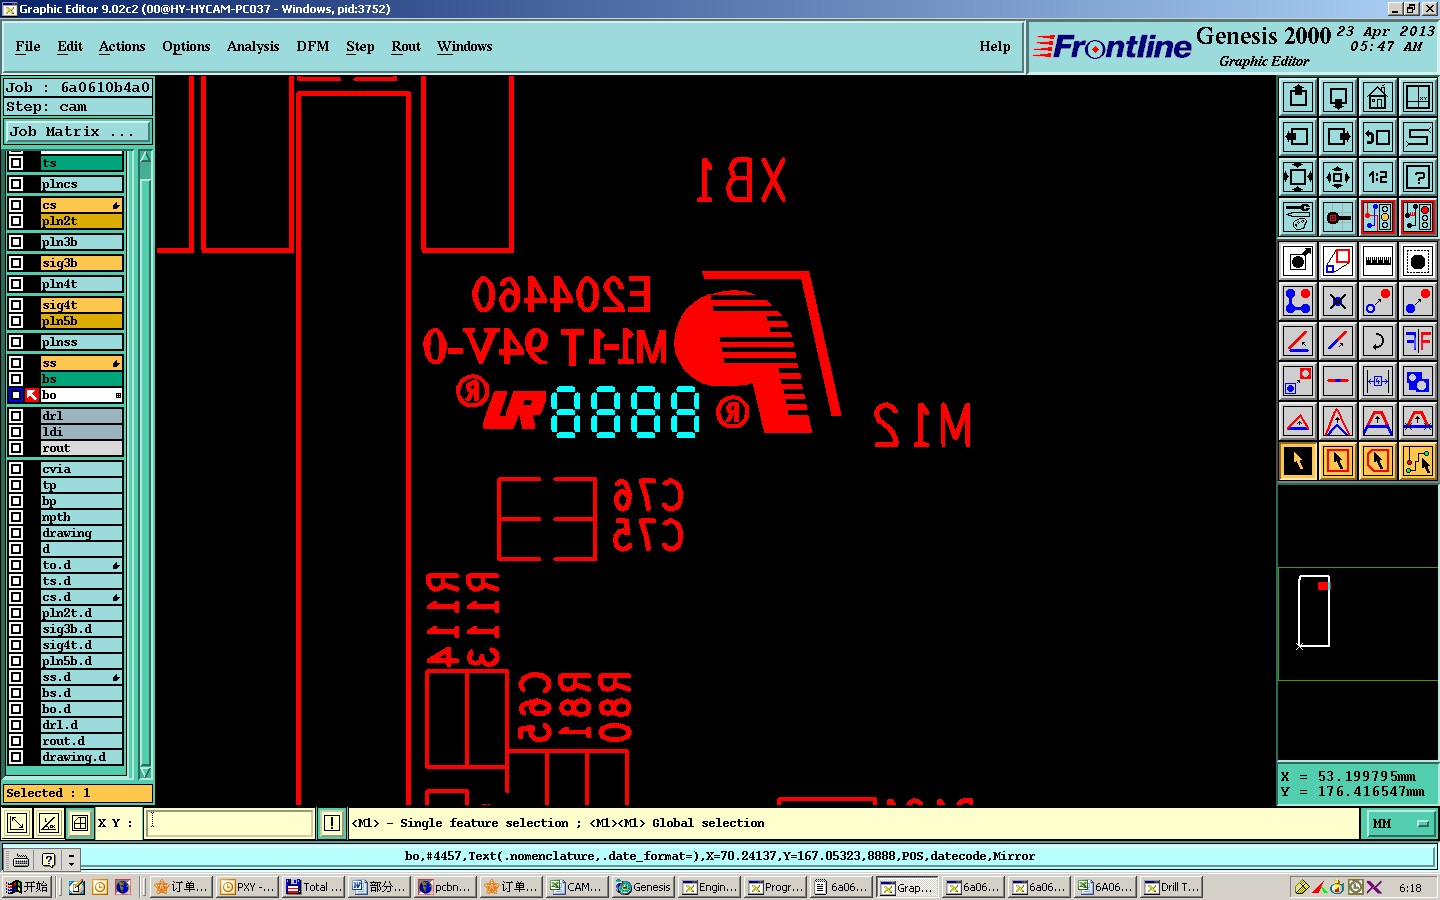This screenshot has width=1440, height=900.
Task: Click layer list scroll down arrow
Action: pyautogui.click(x=146, y=771)
